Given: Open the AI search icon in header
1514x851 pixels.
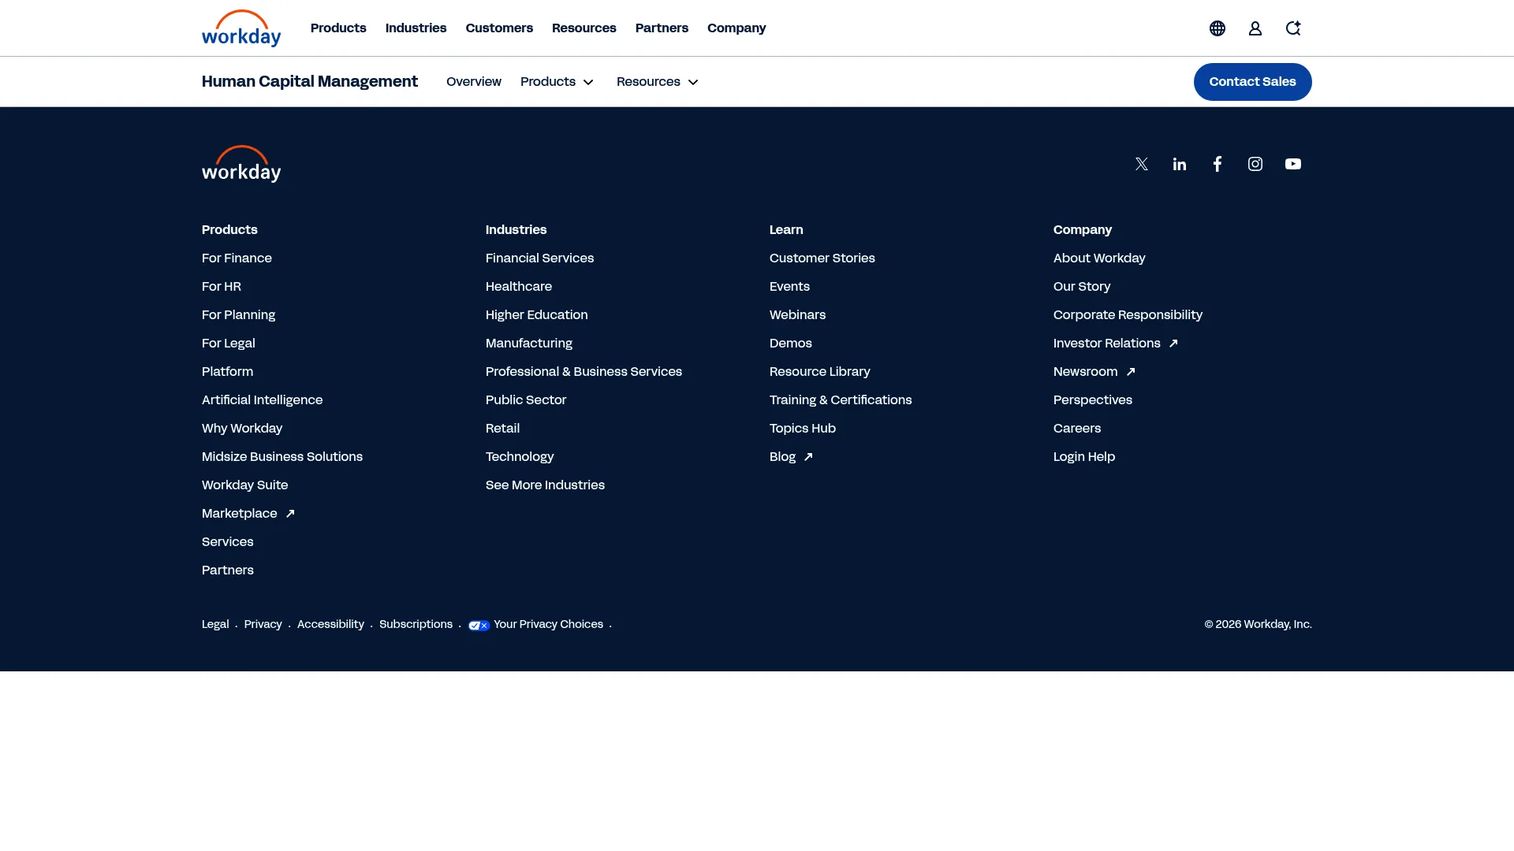Looking at the screenshot, I should (1293, 28).
